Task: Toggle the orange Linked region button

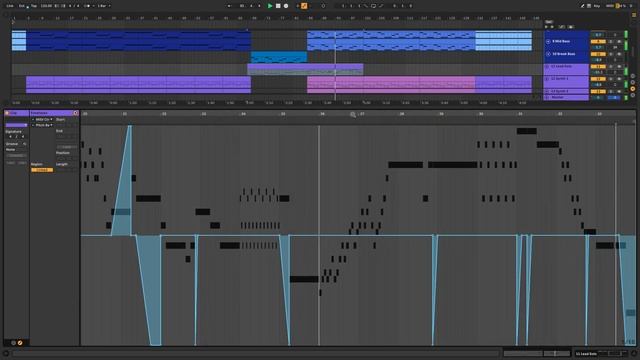Action: click(42, 170)
